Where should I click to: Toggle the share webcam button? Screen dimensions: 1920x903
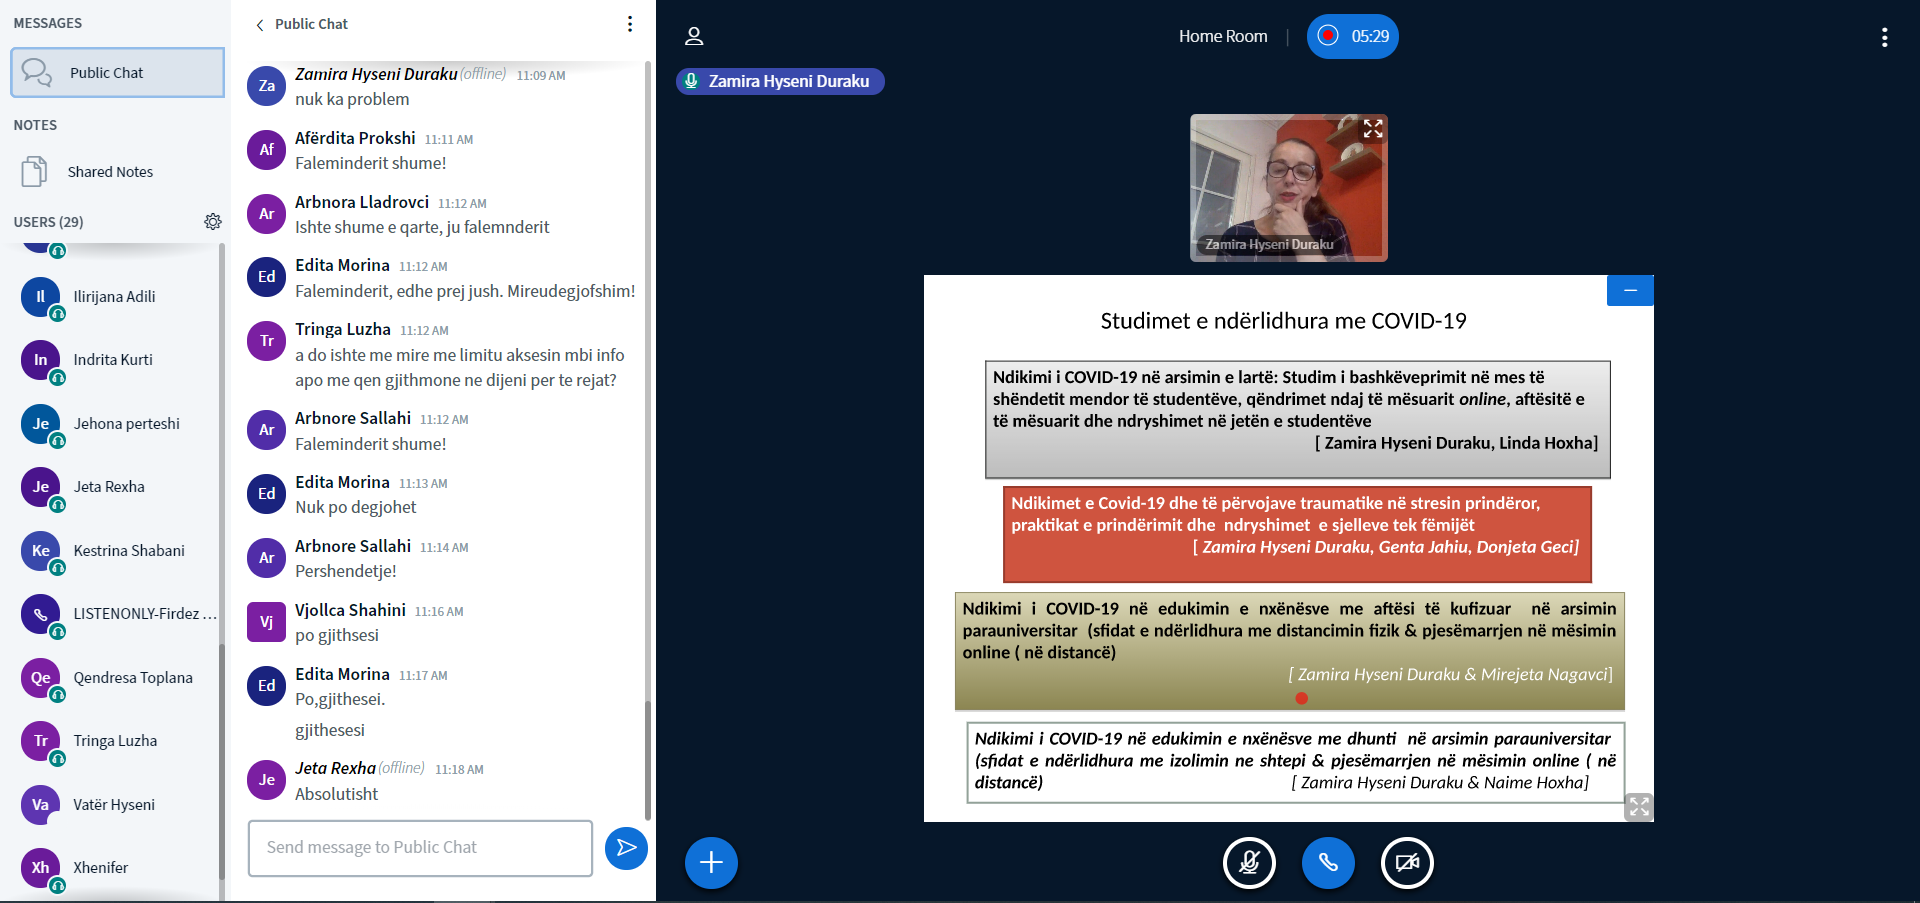pyautogui.click(x=1407, y=862)
